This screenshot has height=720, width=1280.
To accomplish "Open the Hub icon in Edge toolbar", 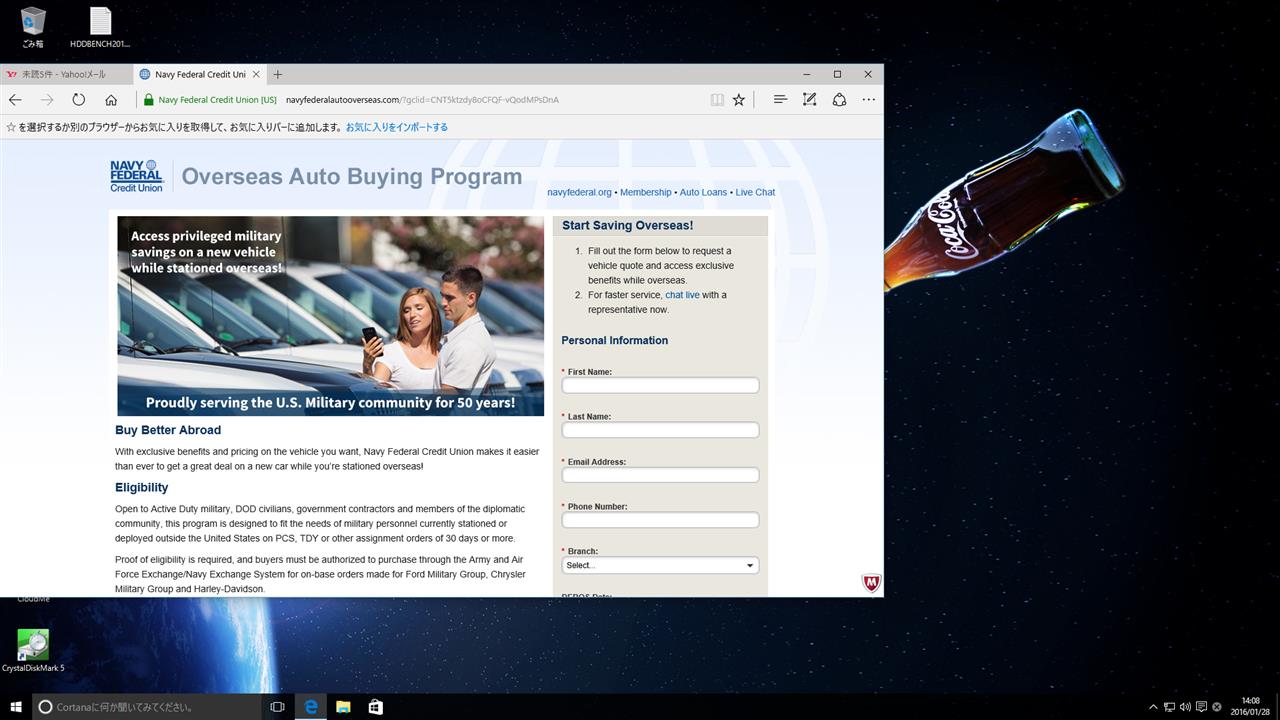I will tap(780, 100).
